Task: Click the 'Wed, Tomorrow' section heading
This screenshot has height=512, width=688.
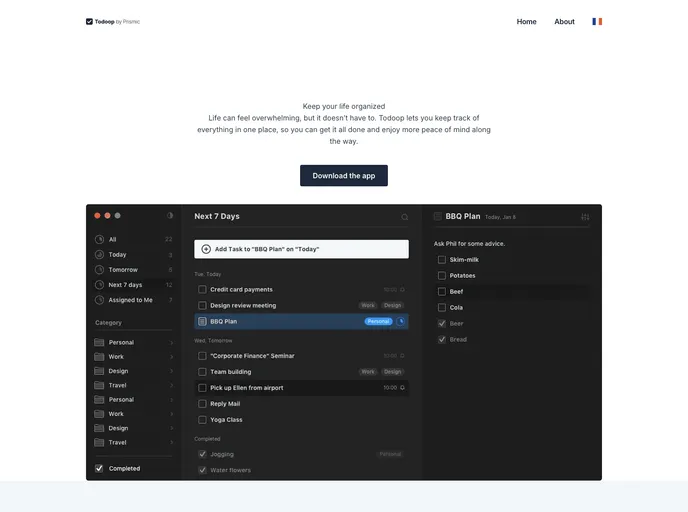Action: 213,340
